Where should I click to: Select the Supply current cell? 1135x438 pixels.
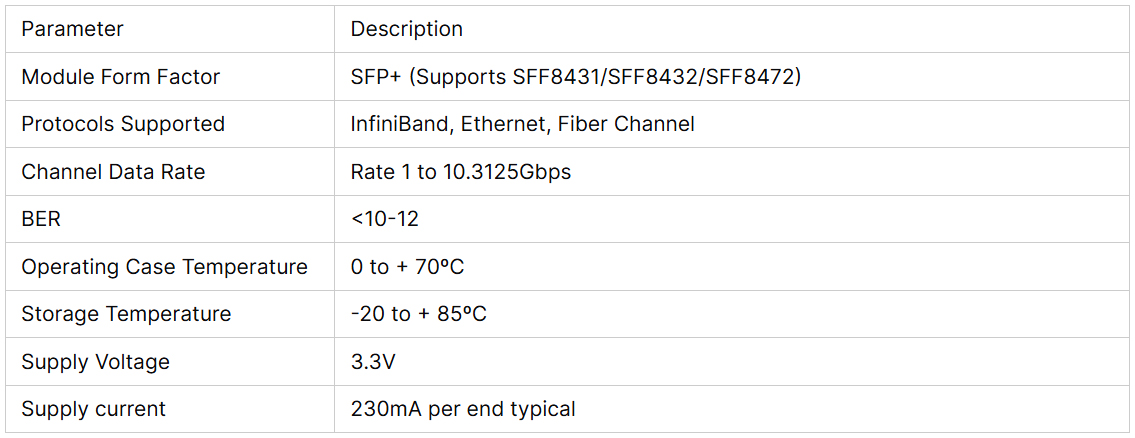(93, 409)
